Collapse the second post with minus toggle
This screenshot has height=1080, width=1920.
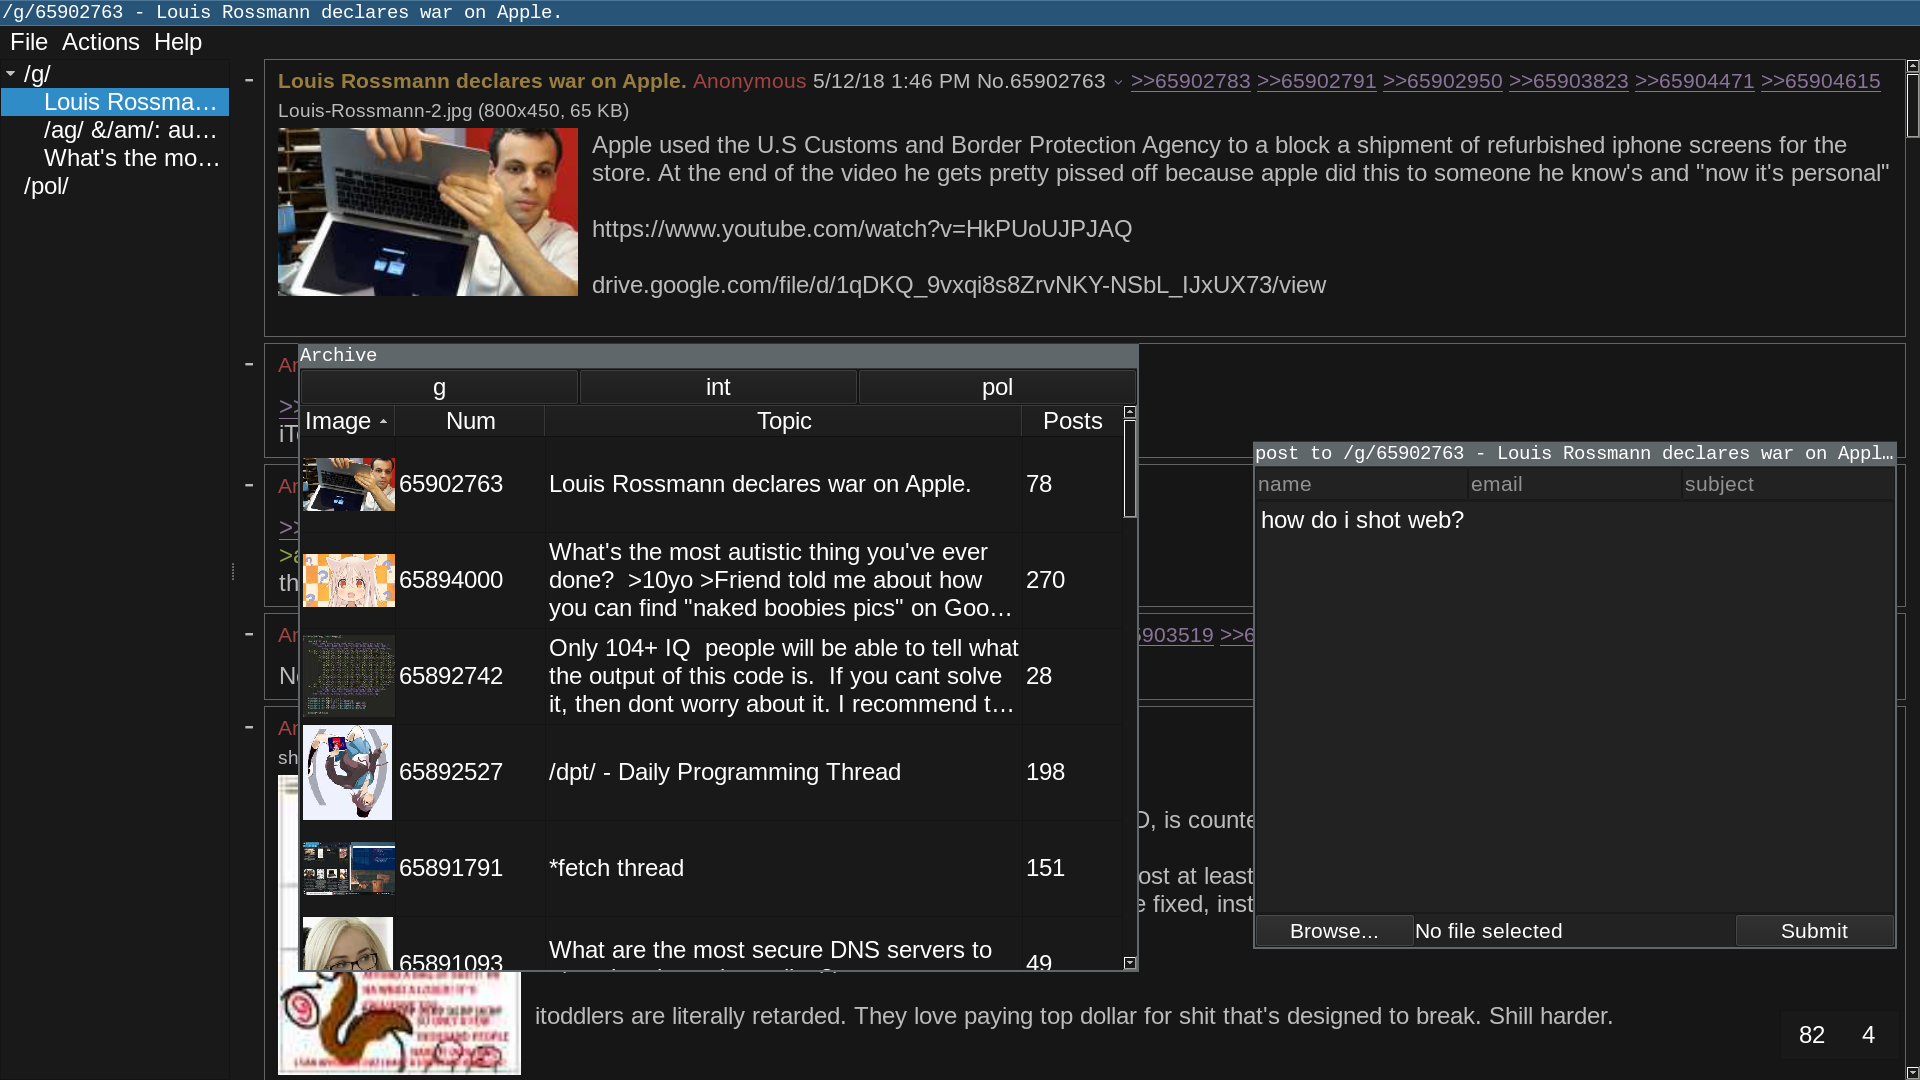tap(249, 364)
